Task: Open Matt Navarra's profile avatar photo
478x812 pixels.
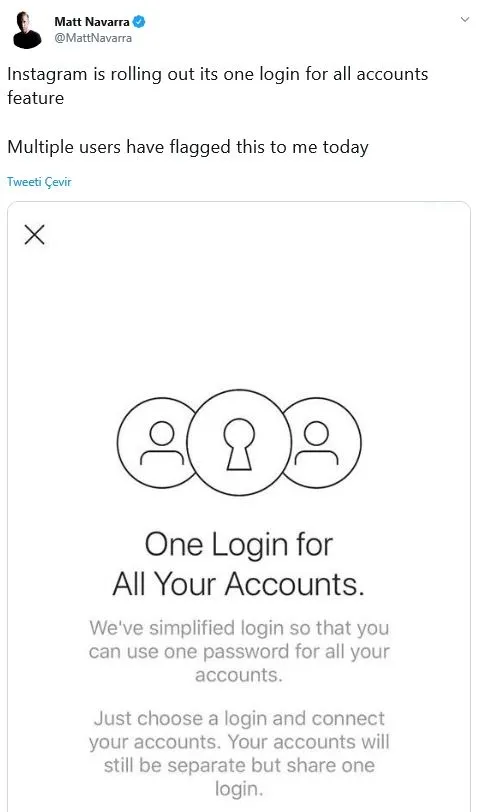Action: coord(27,31)
